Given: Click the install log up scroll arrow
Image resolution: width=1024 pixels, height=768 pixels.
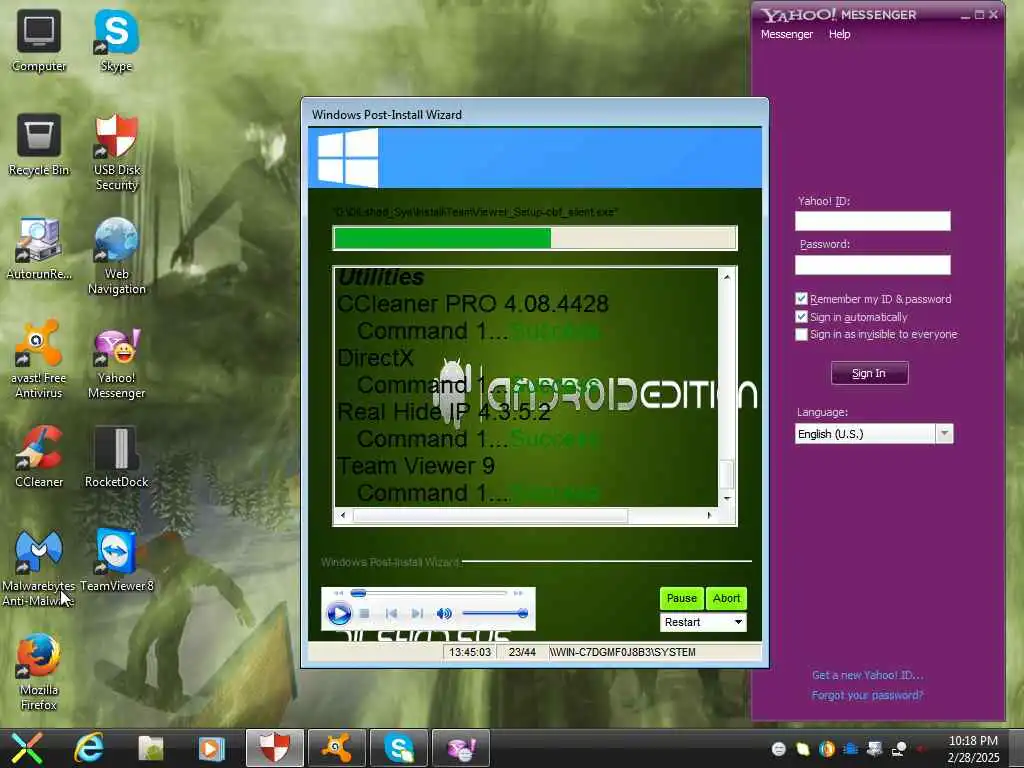Looking at the screenshot, I should tap(727, 278).
